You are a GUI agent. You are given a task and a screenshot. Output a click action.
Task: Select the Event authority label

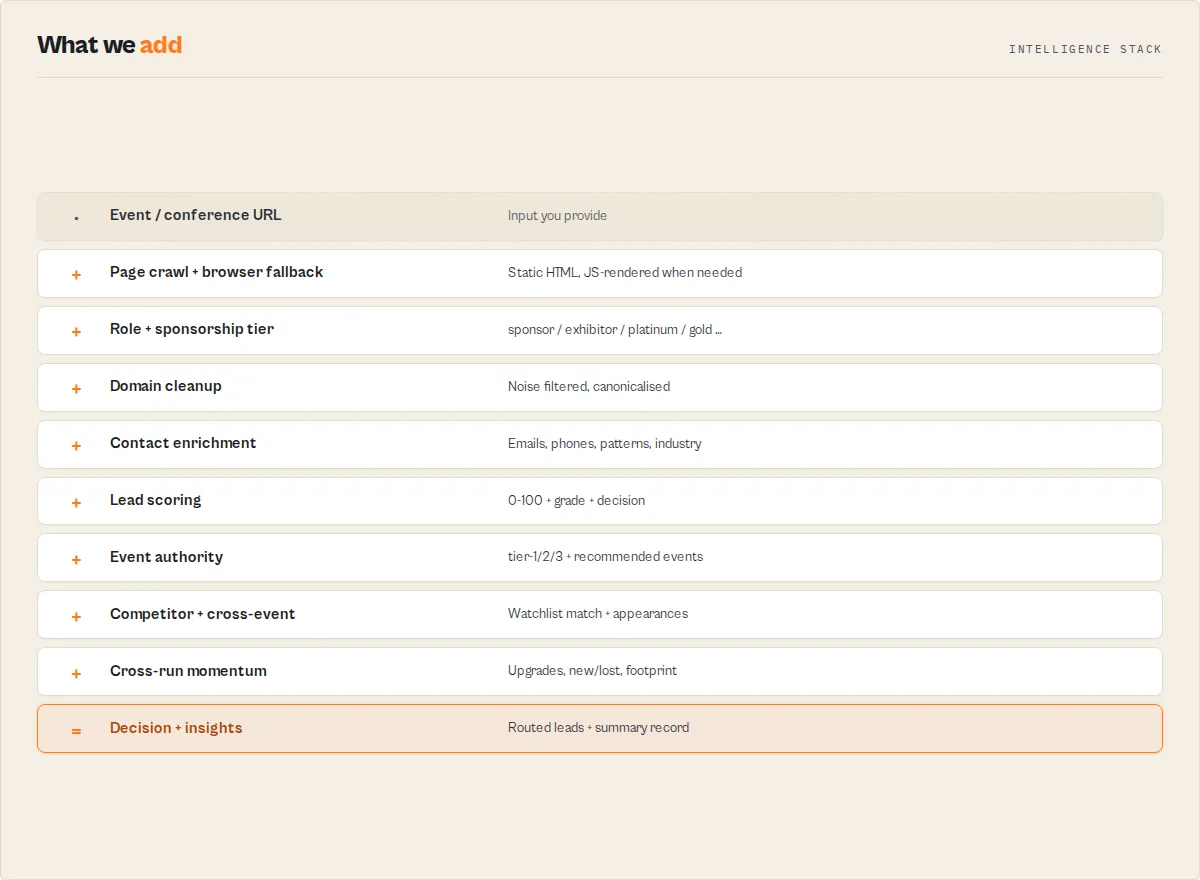pyautogui.click(x=166, y=557)
